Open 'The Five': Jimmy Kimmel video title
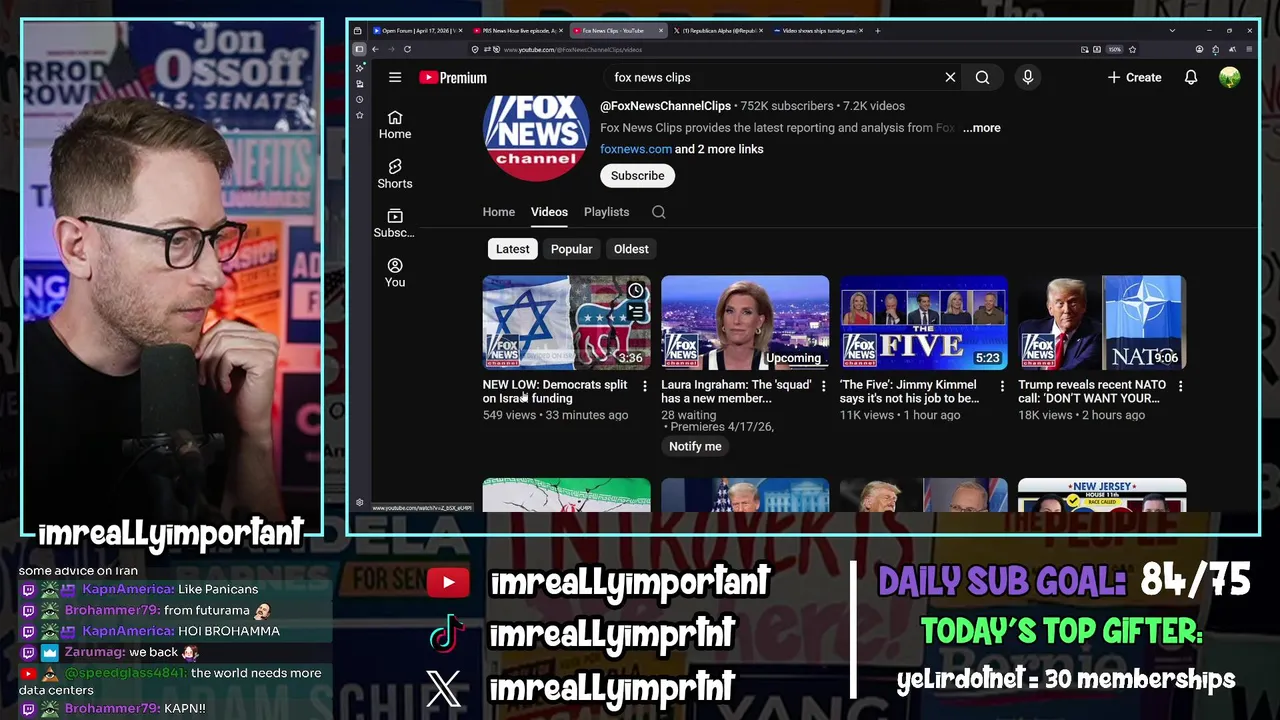The height and width of the screenshot is (720, 1280). [910, 391]
